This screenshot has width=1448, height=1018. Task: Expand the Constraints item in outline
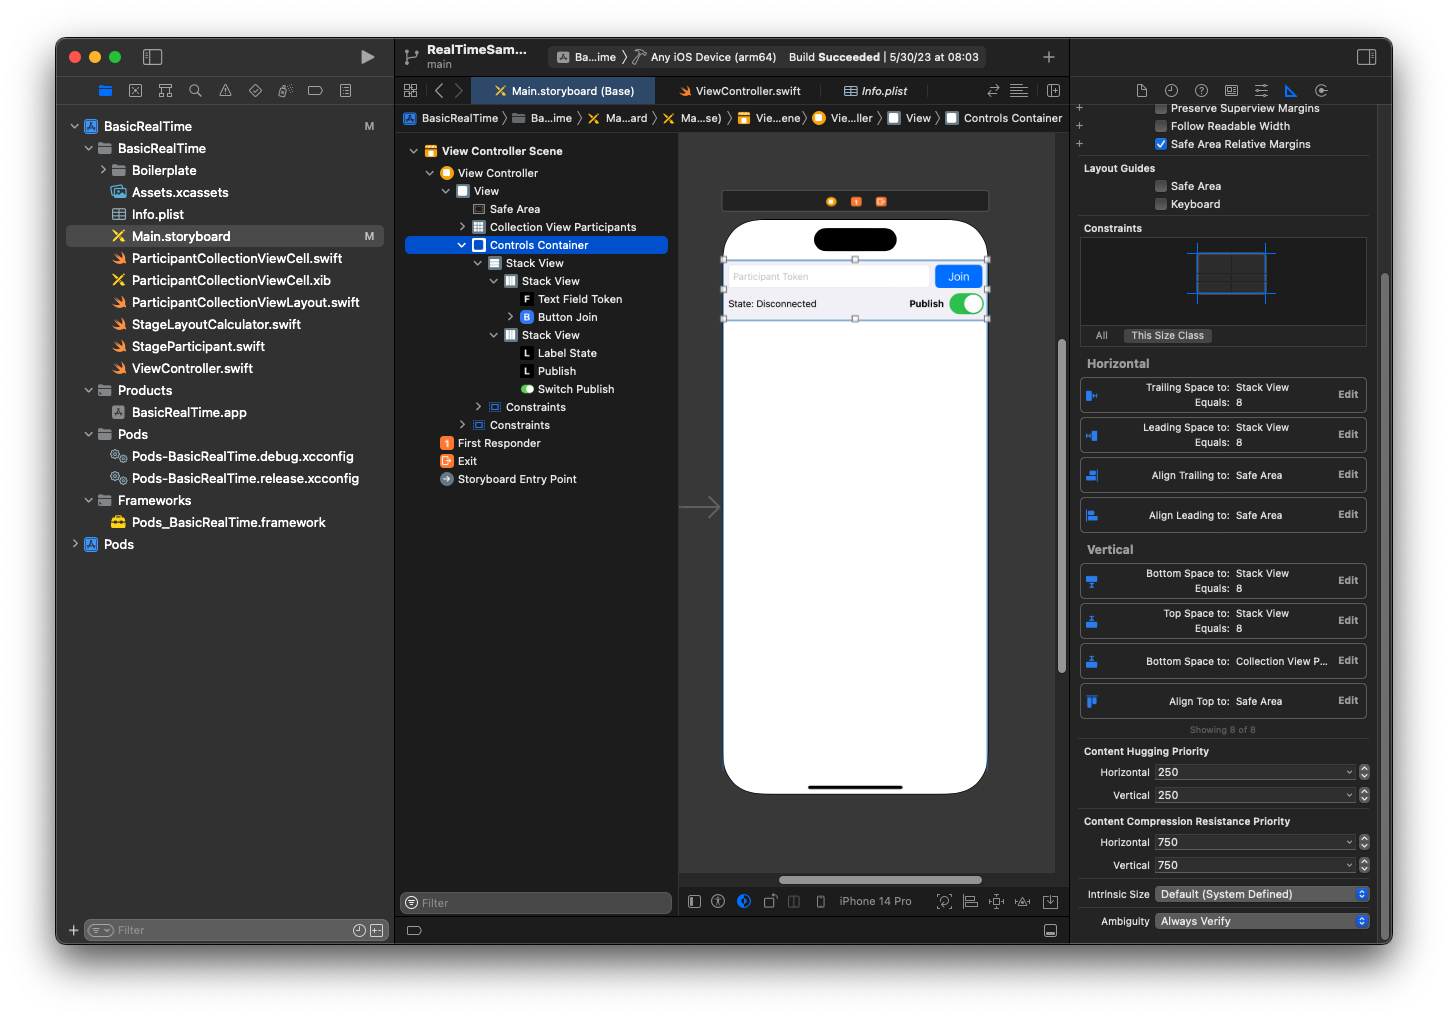click(x=478, y=406)
